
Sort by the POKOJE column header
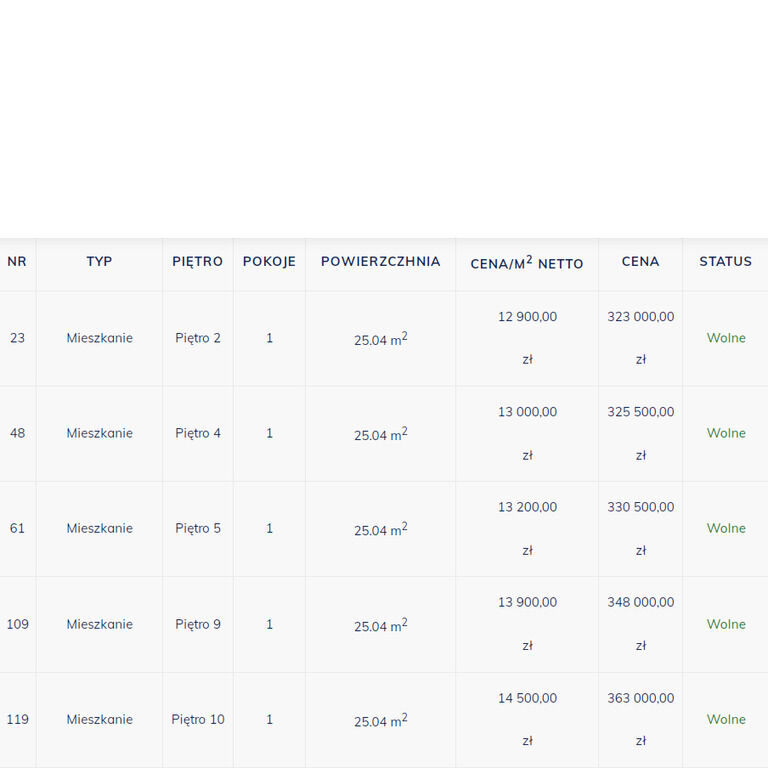click(x=269, y=262)
